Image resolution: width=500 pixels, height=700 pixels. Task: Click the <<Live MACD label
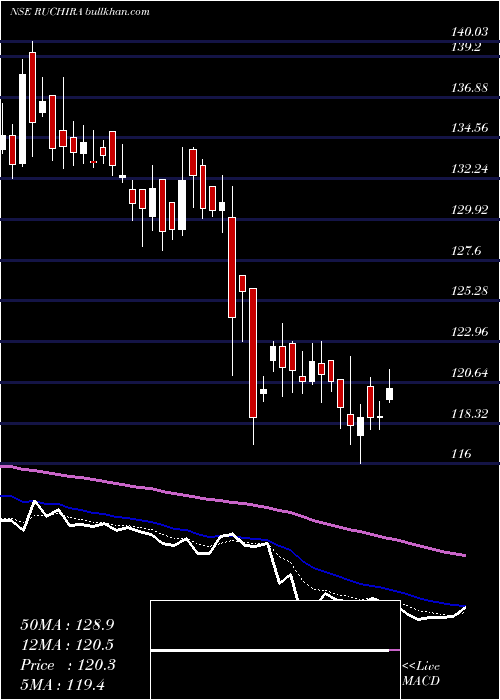coord(421,673)
